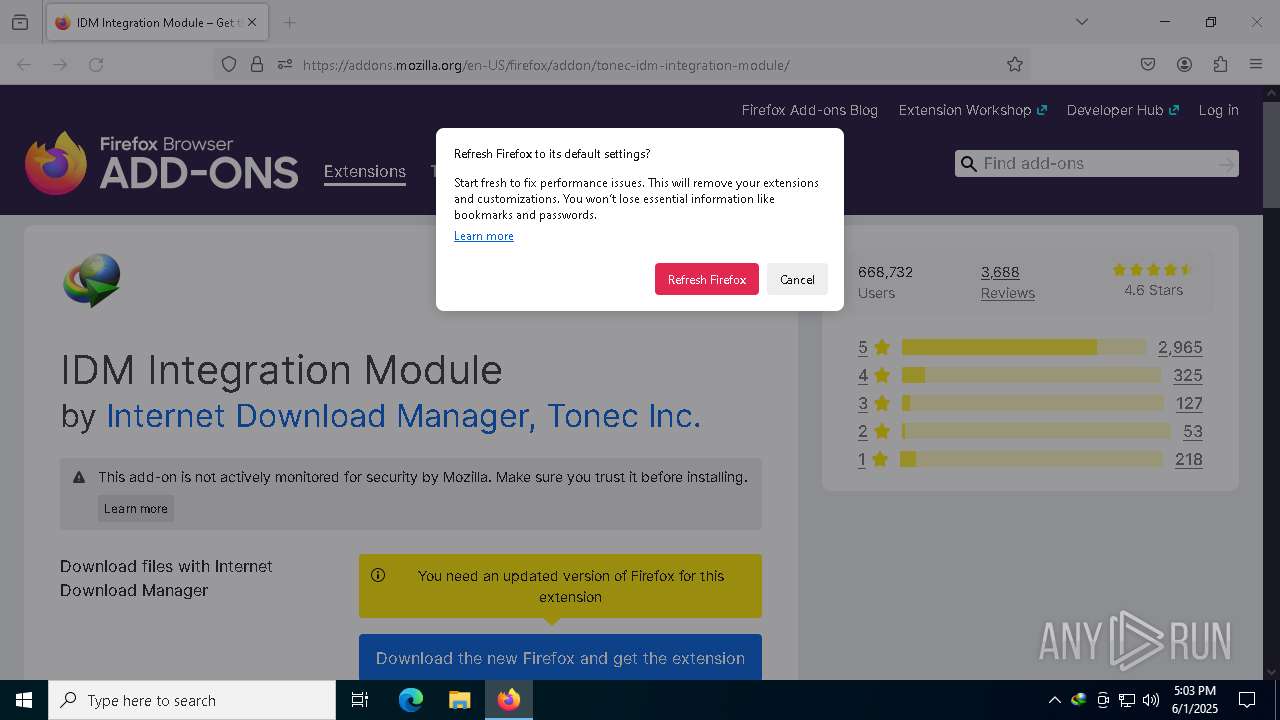Click the Firefox Browser Add-ons logo
Screen dimensions: 1280x720
pyautogui.click(x=162, y=163)
